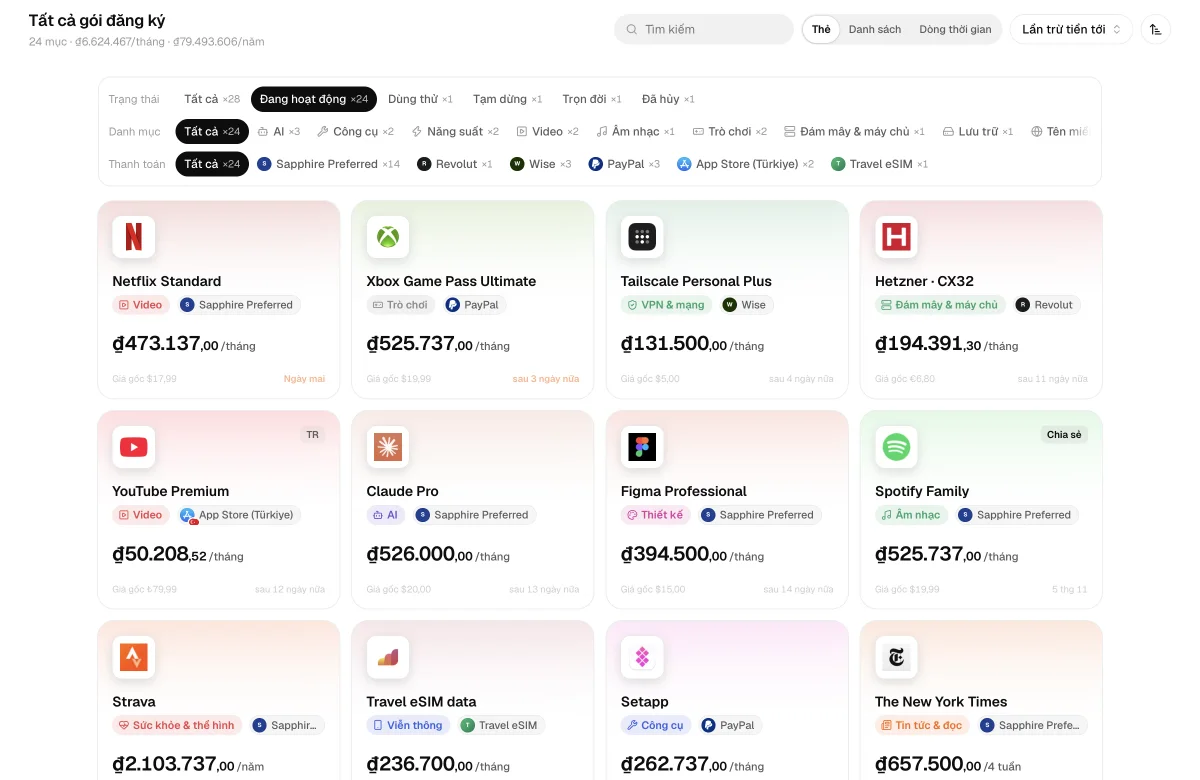Click the YouTube Premium play logo

click(x=133, y=447)
